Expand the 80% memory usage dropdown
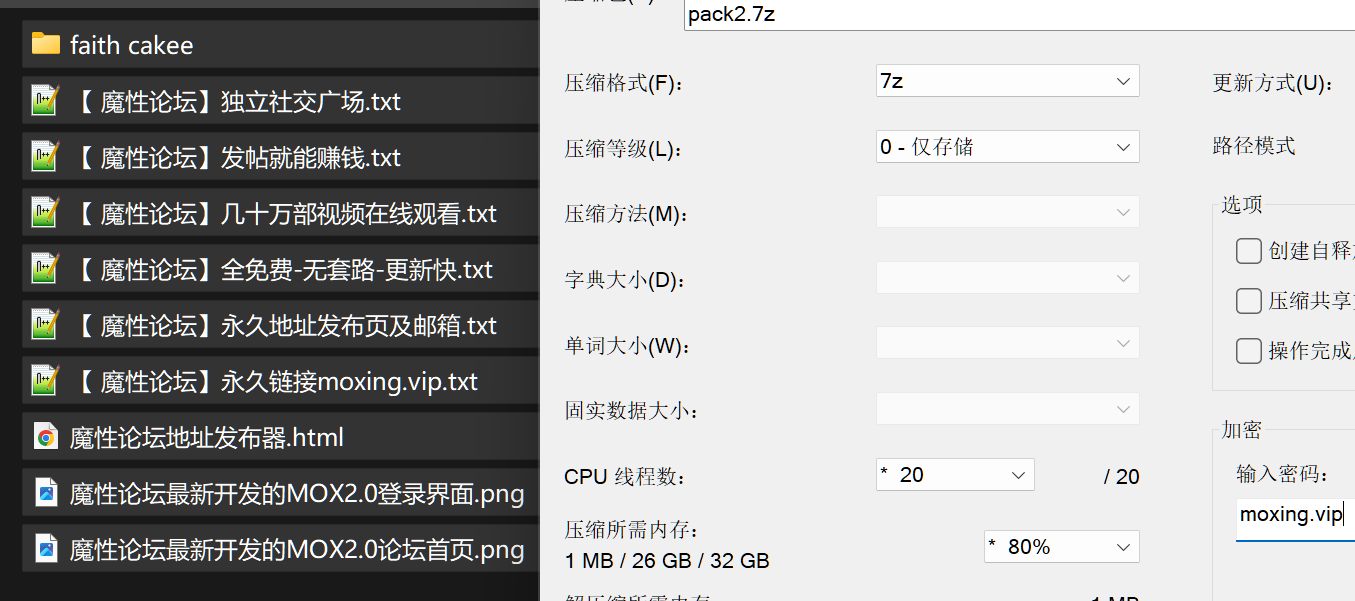 tap(1062, 547)
